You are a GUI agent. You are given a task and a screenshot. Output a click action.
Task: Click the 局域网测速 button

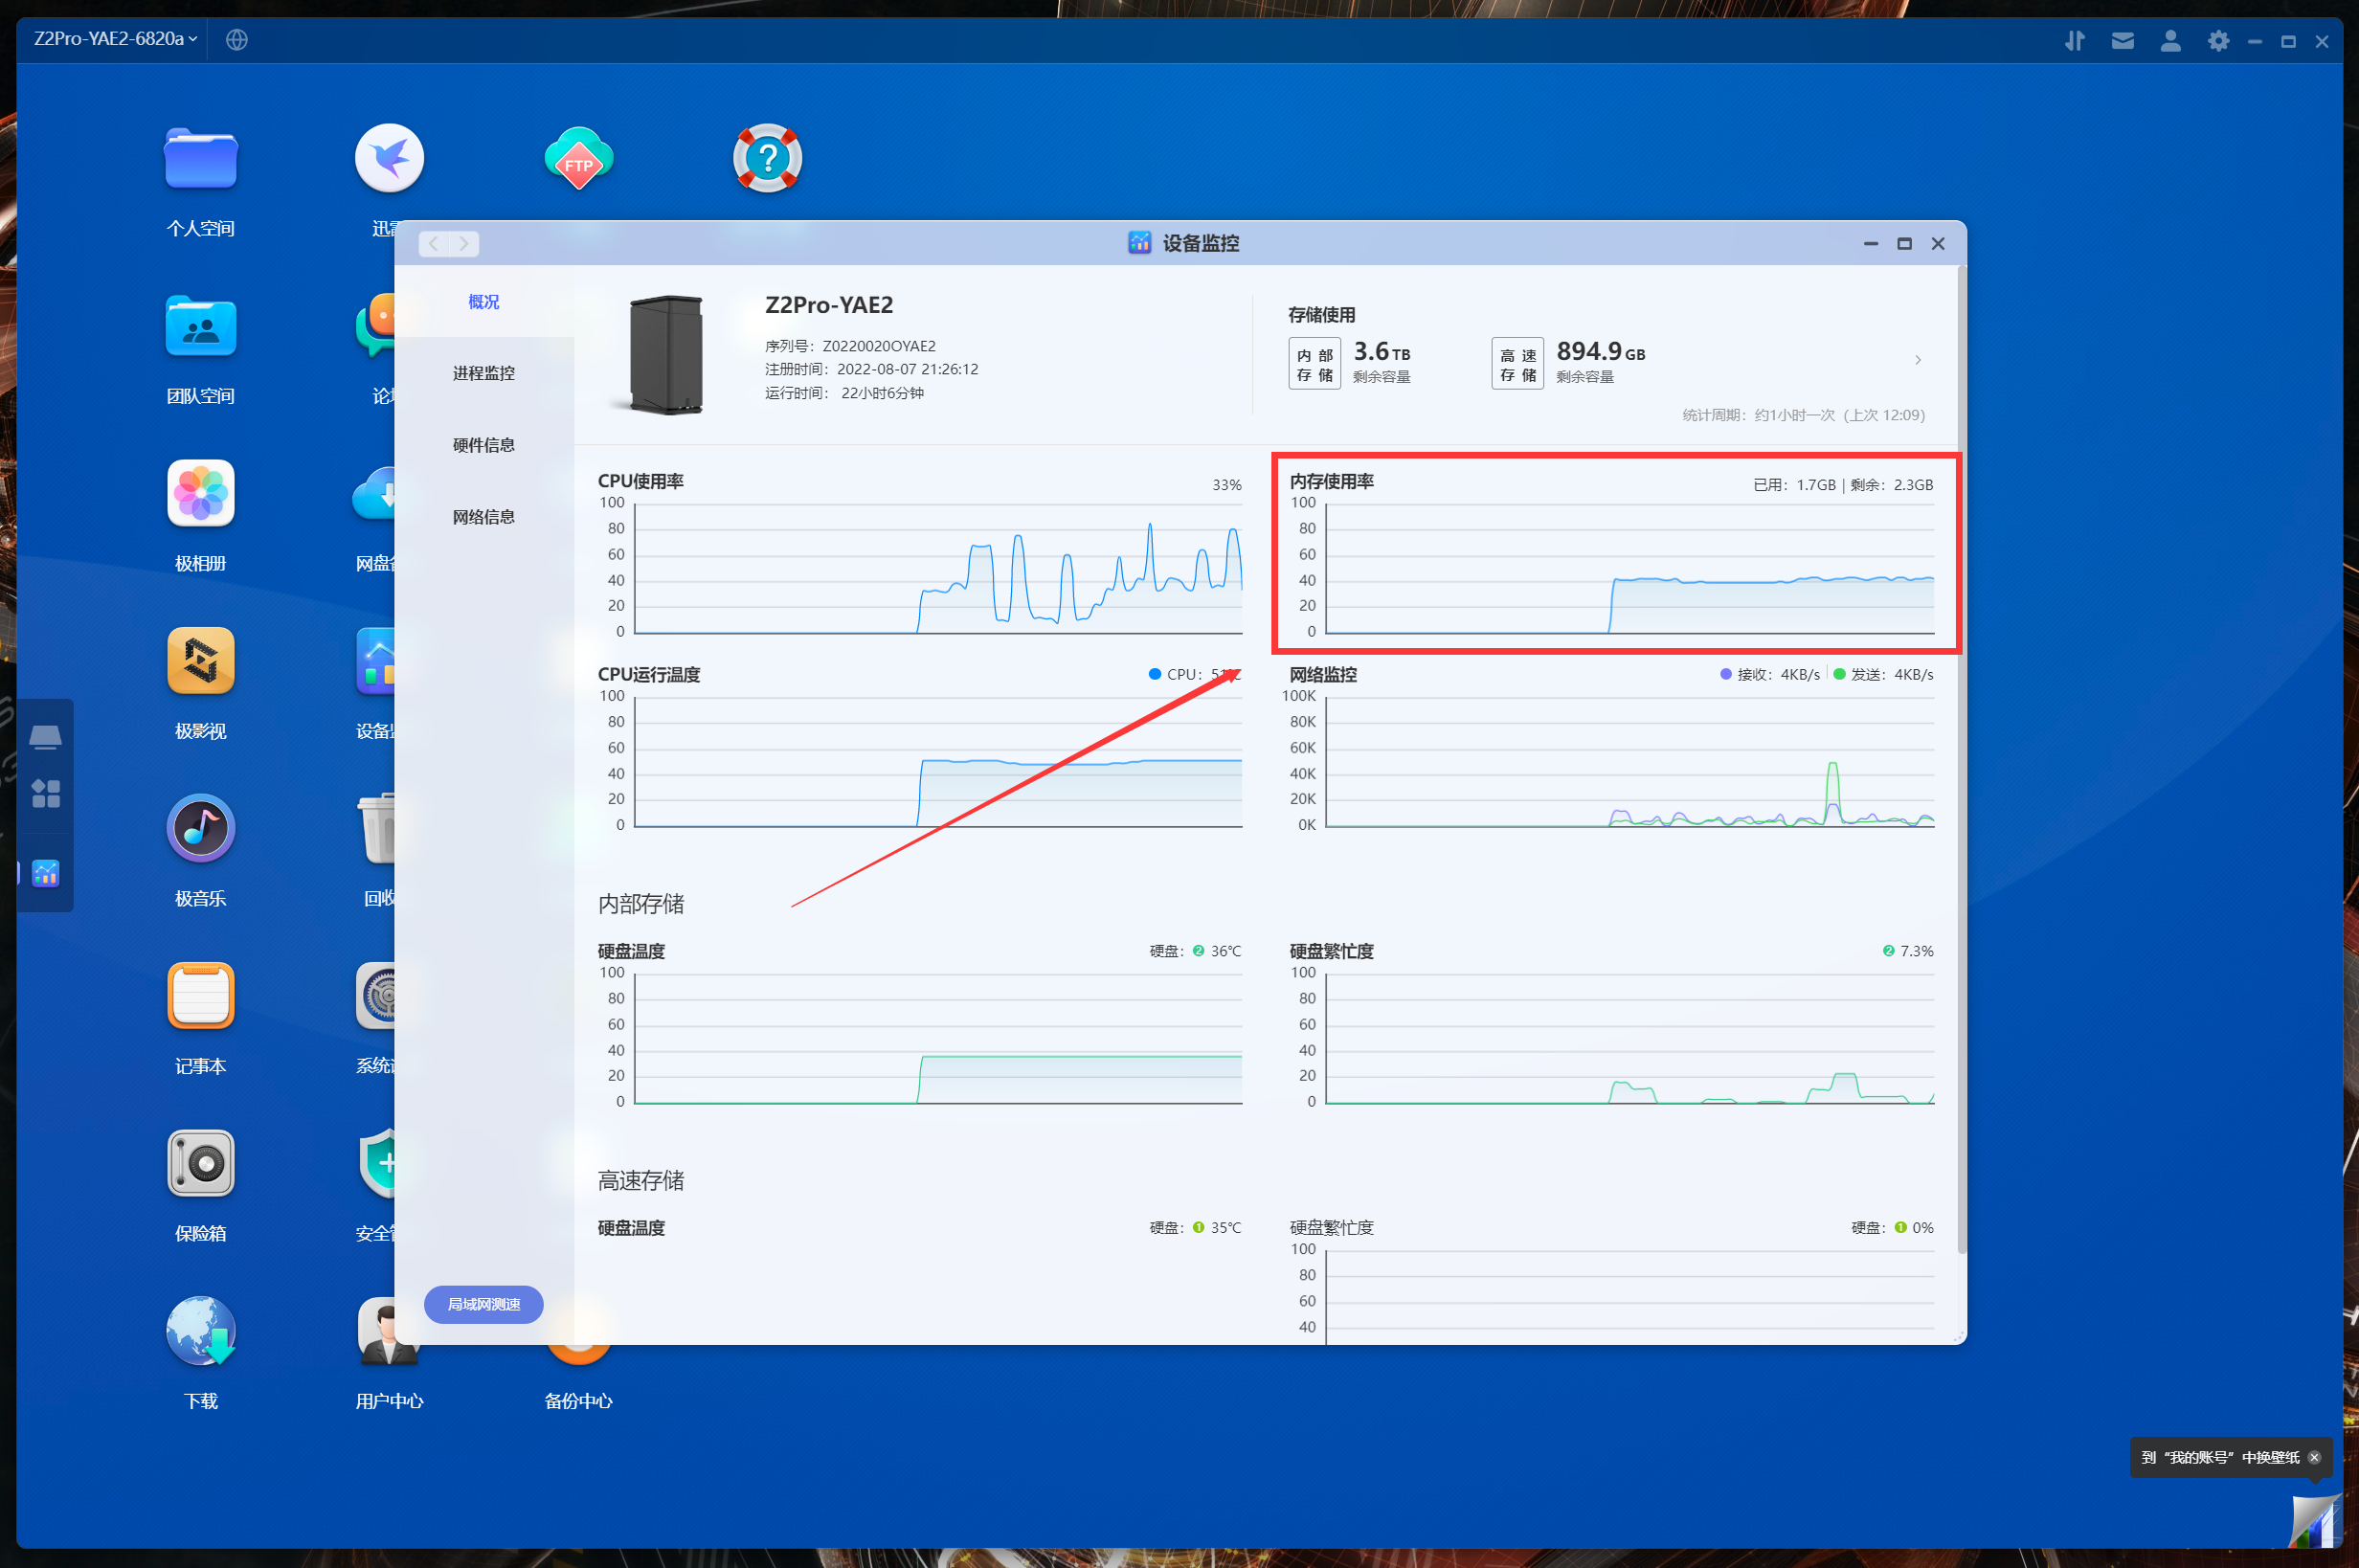[x=483, y=1304]
